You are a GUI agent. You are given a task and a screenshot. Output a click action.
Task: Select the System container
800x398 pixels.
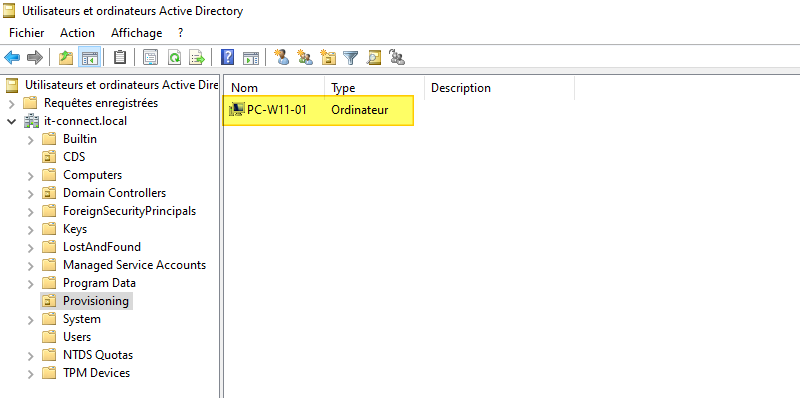82,319
